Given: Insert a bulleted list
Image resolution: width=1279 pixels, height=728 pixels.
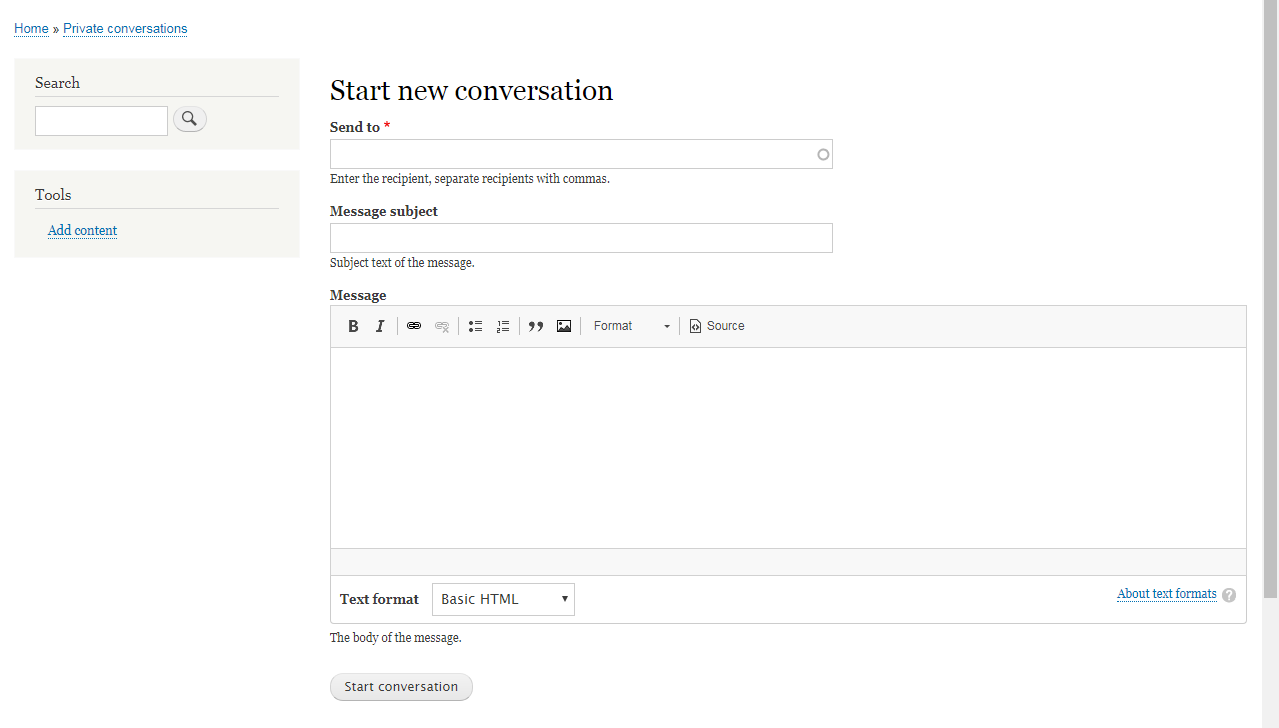Looking at the screenshot, I should [475, 326].
